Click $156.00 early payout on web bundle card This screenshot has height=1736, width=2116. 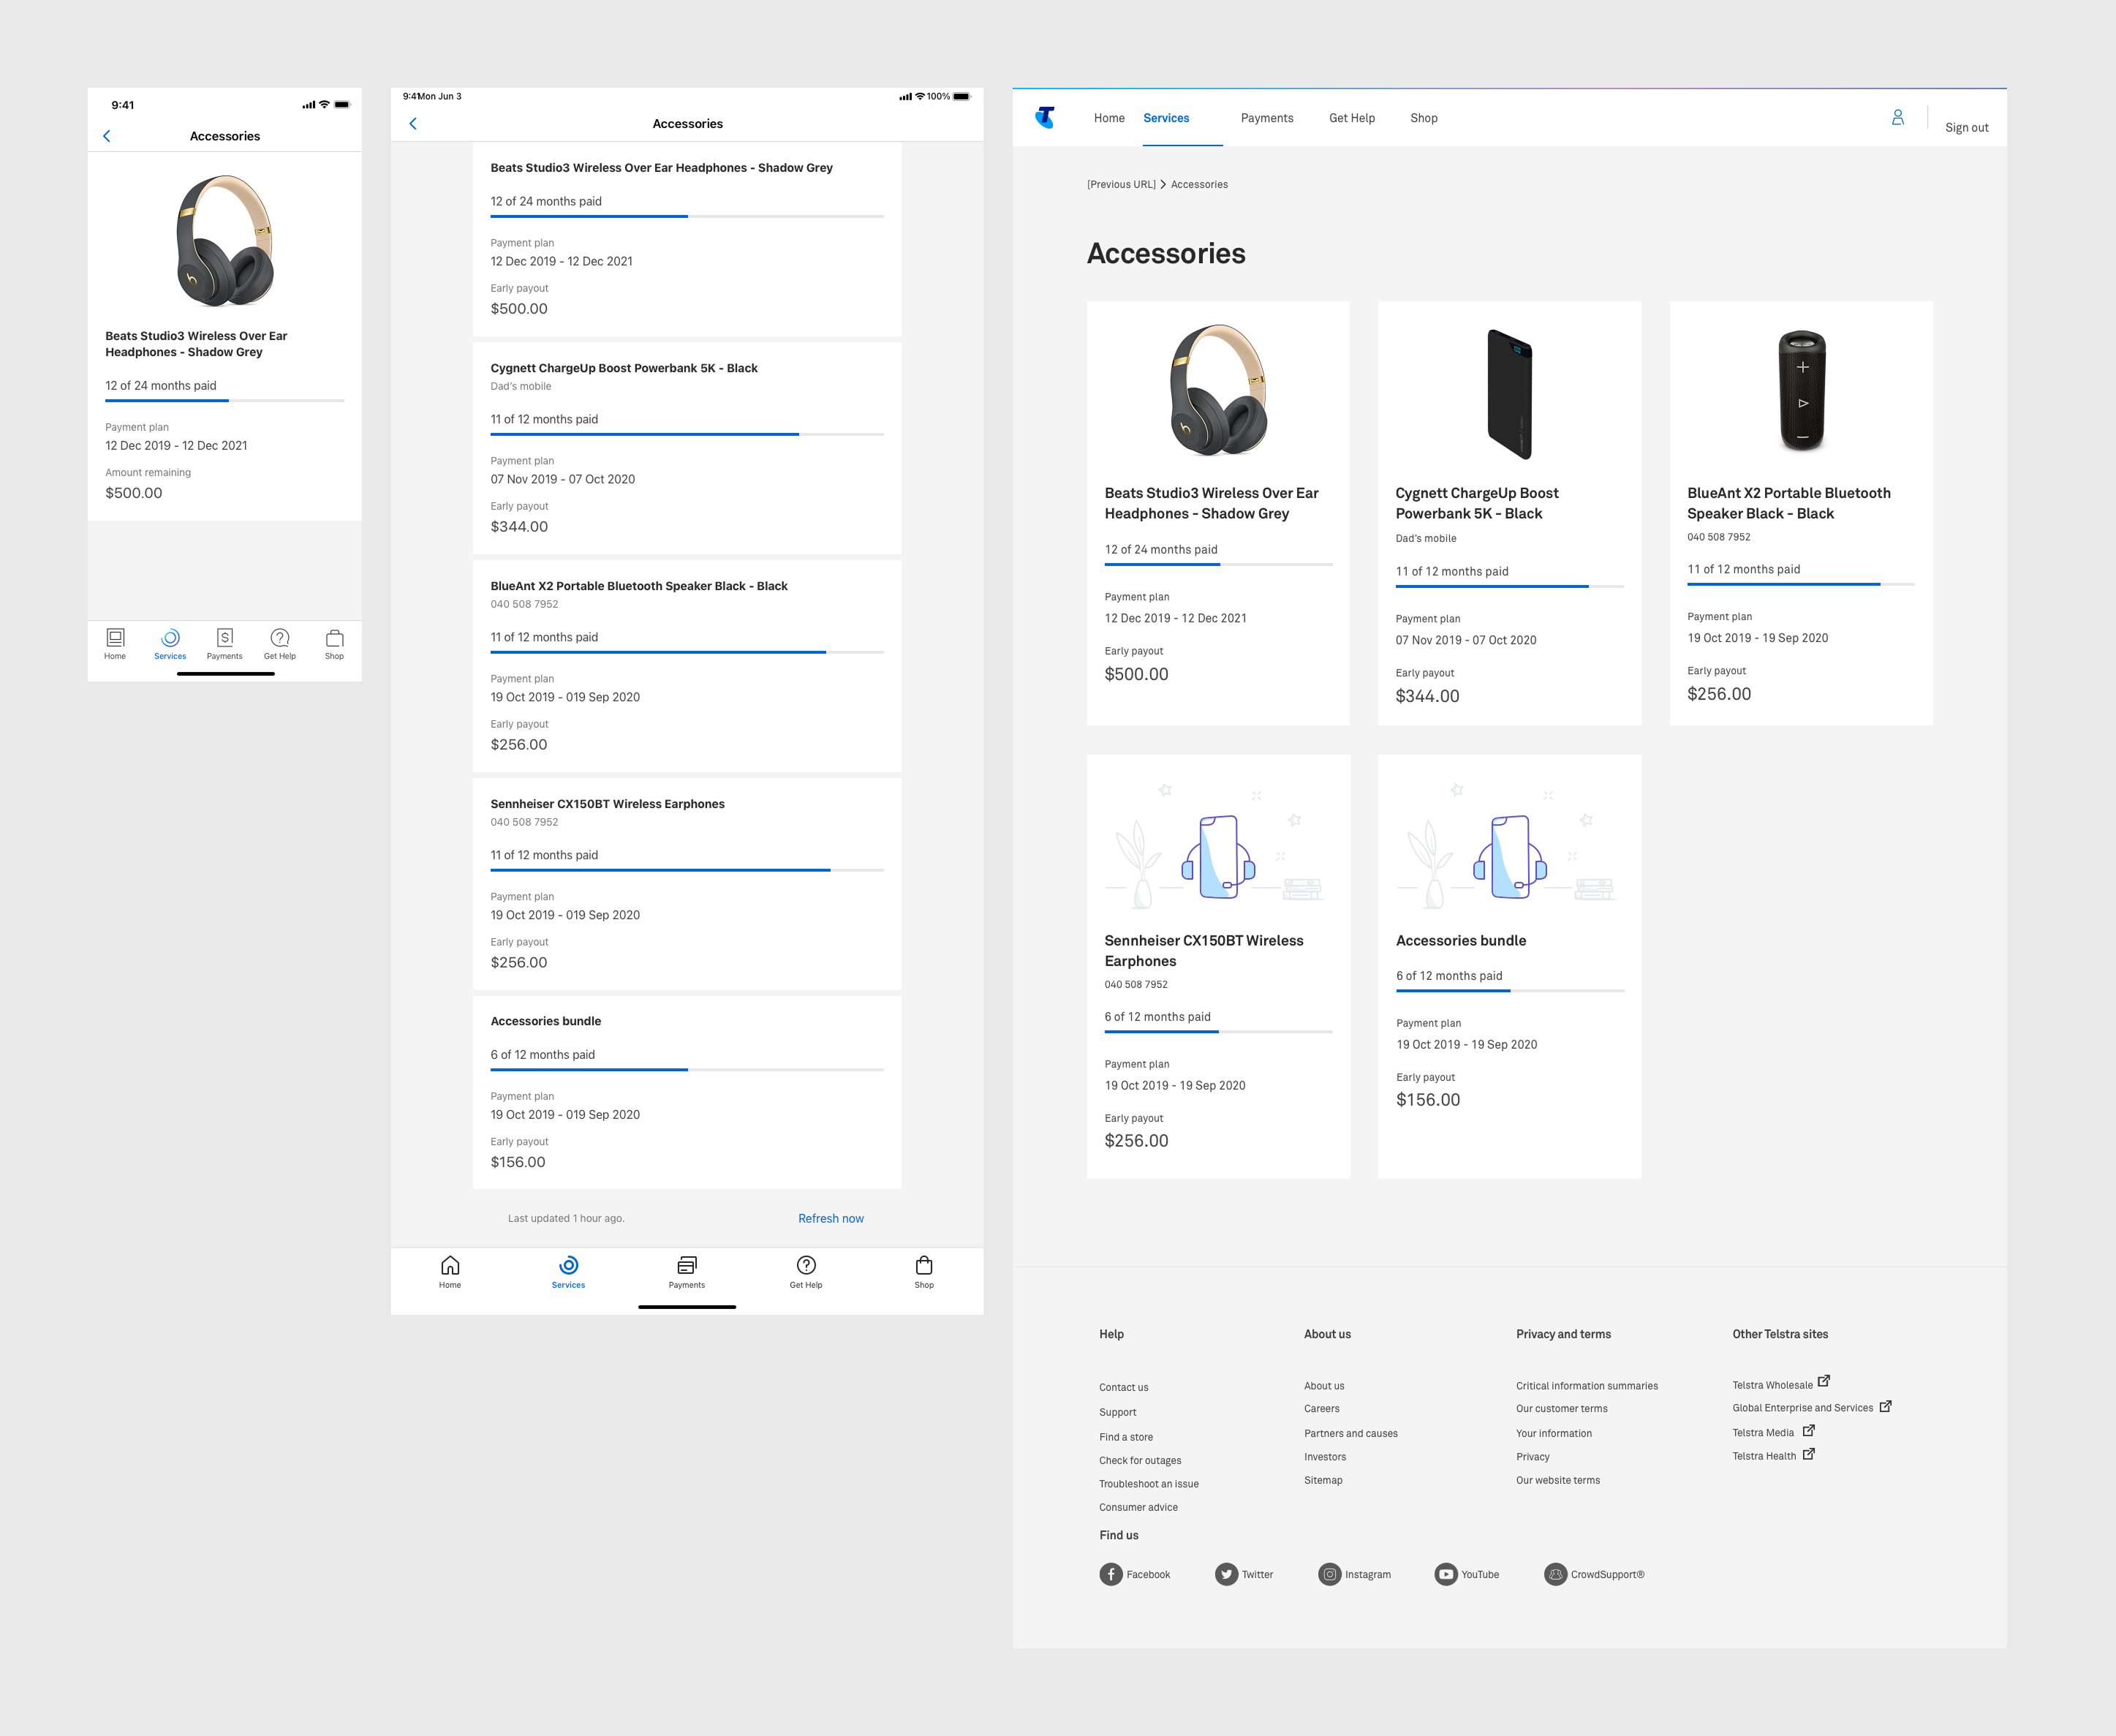[x=1428, y=1100]
